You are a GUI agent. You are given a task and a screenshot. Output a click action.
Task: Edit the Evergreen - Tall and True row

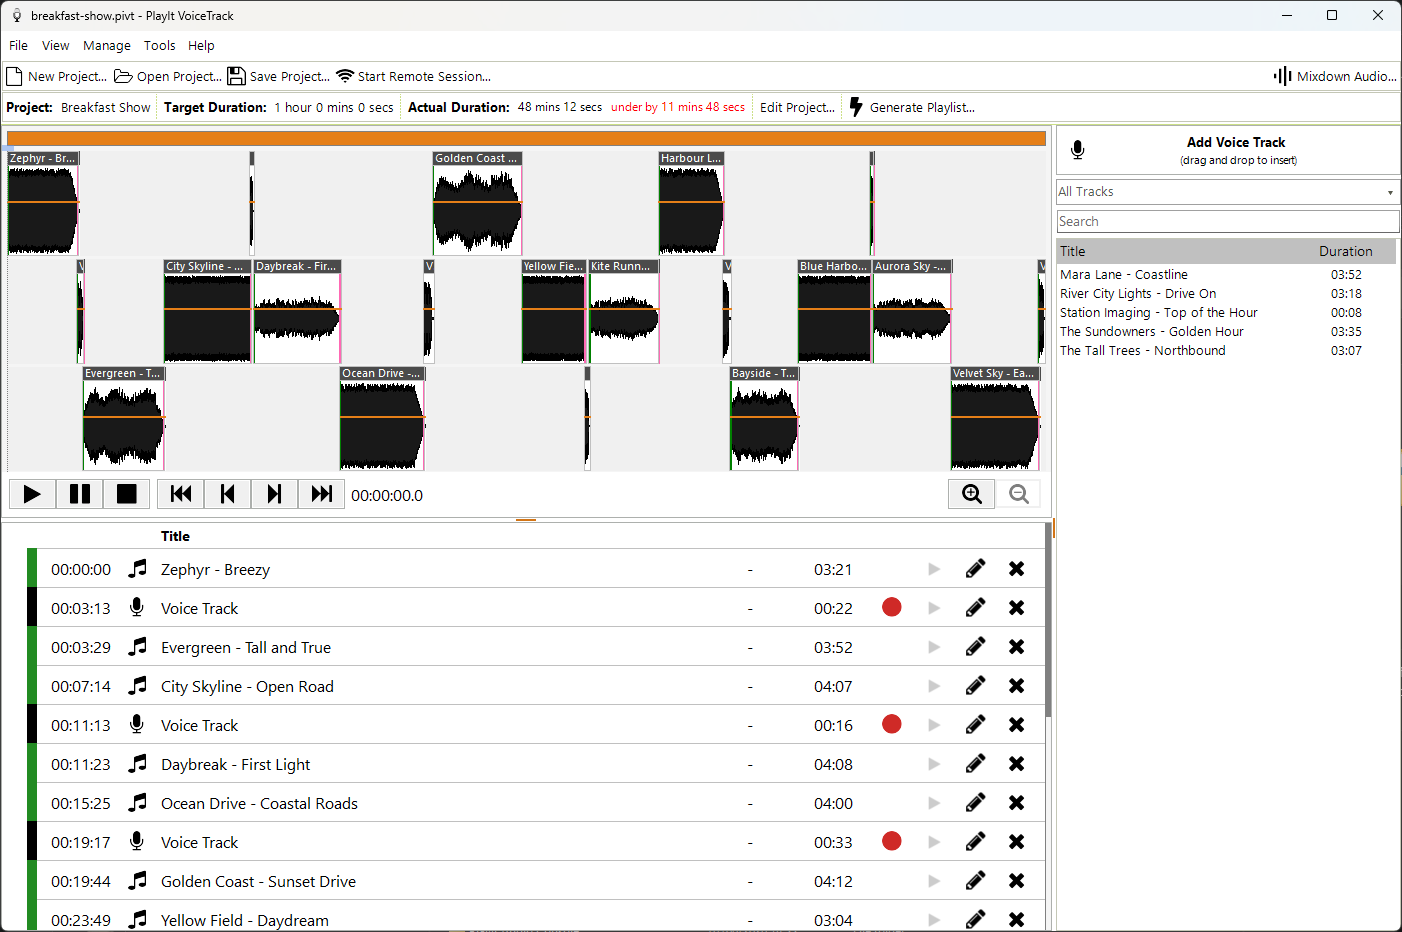tap(976, 646)
